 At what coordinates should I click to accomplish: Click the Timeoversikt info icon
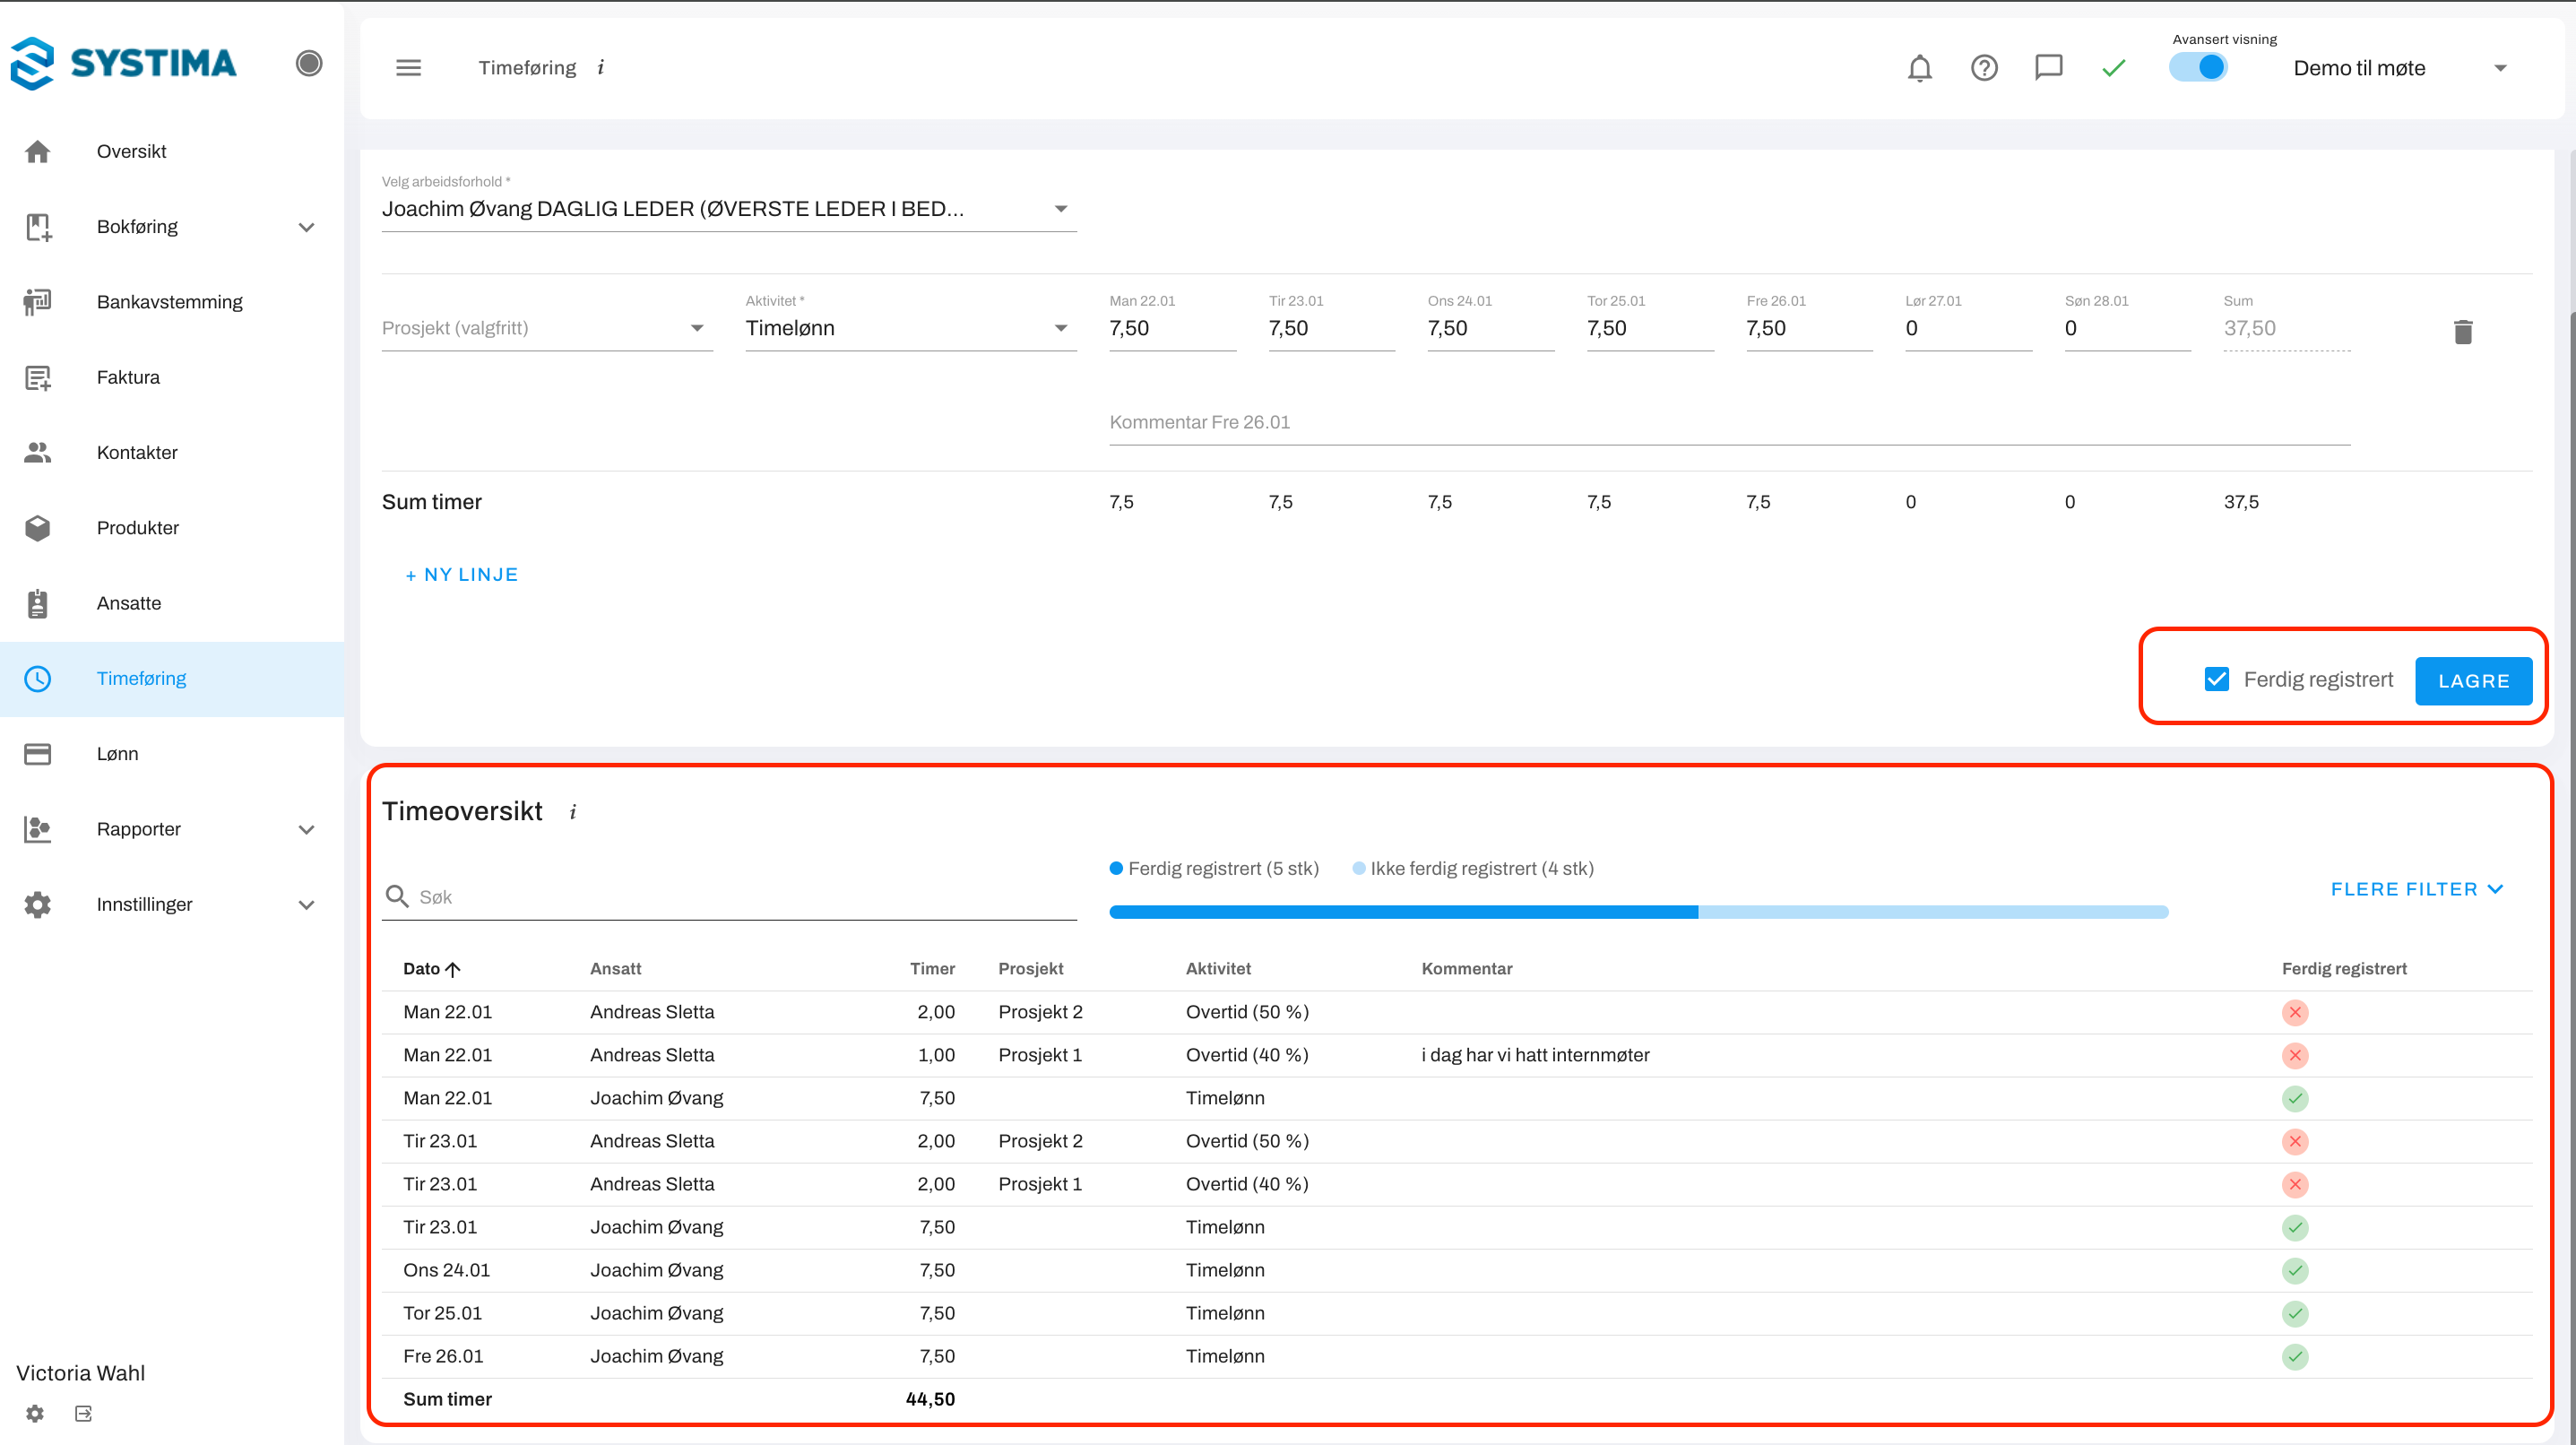tap(573, 812)
